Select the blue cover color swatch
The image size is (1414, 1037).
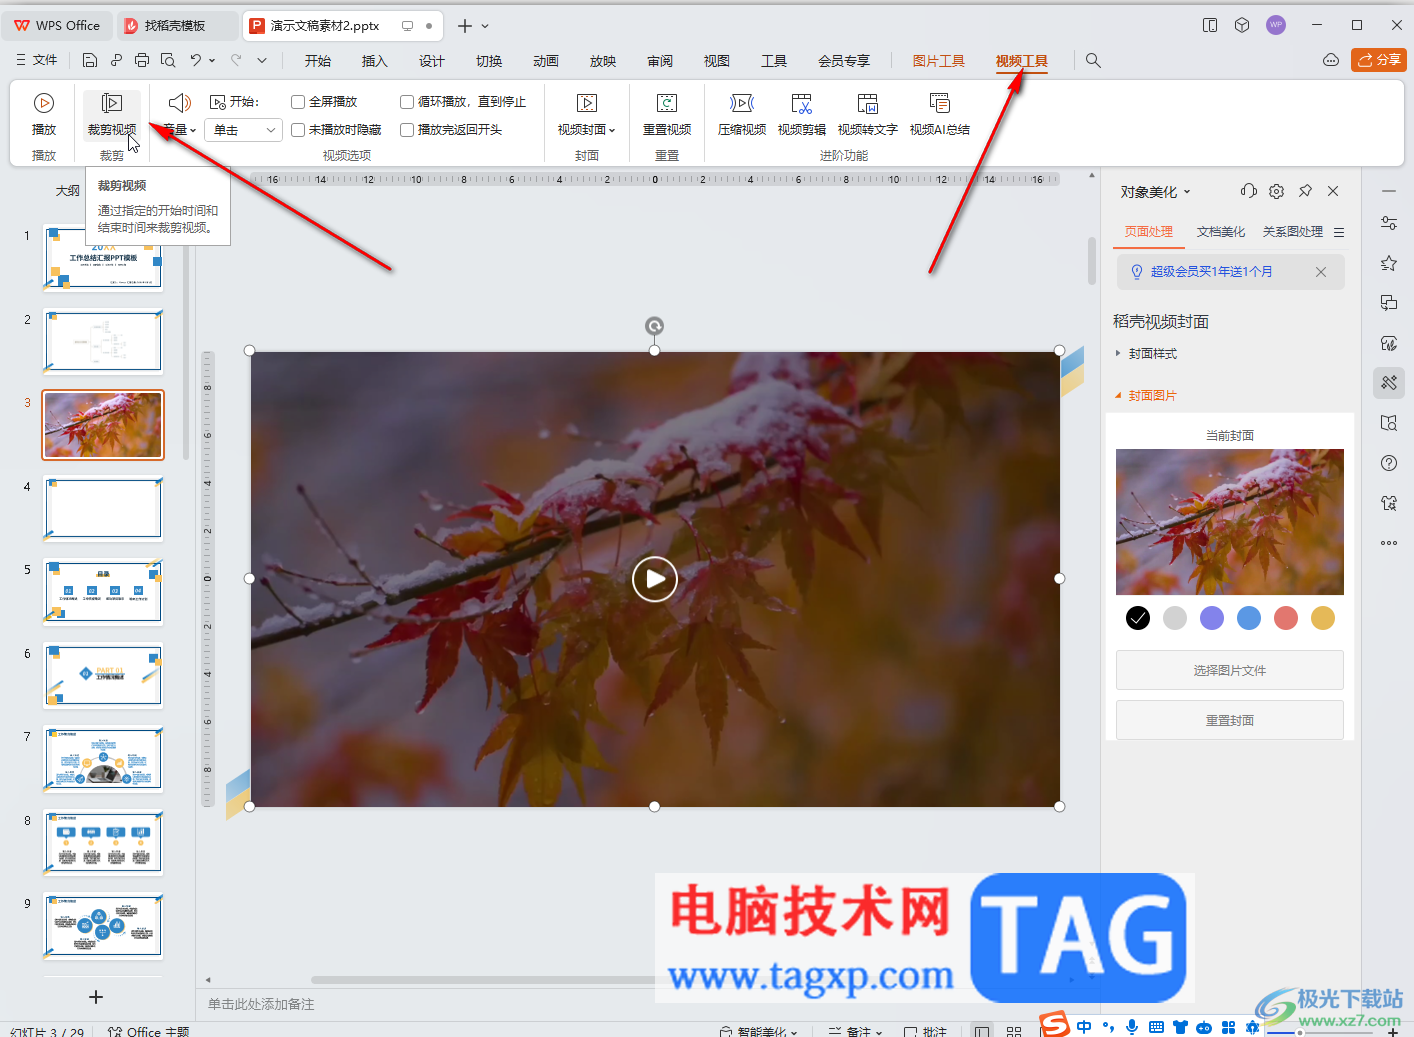pos(1249,618)
